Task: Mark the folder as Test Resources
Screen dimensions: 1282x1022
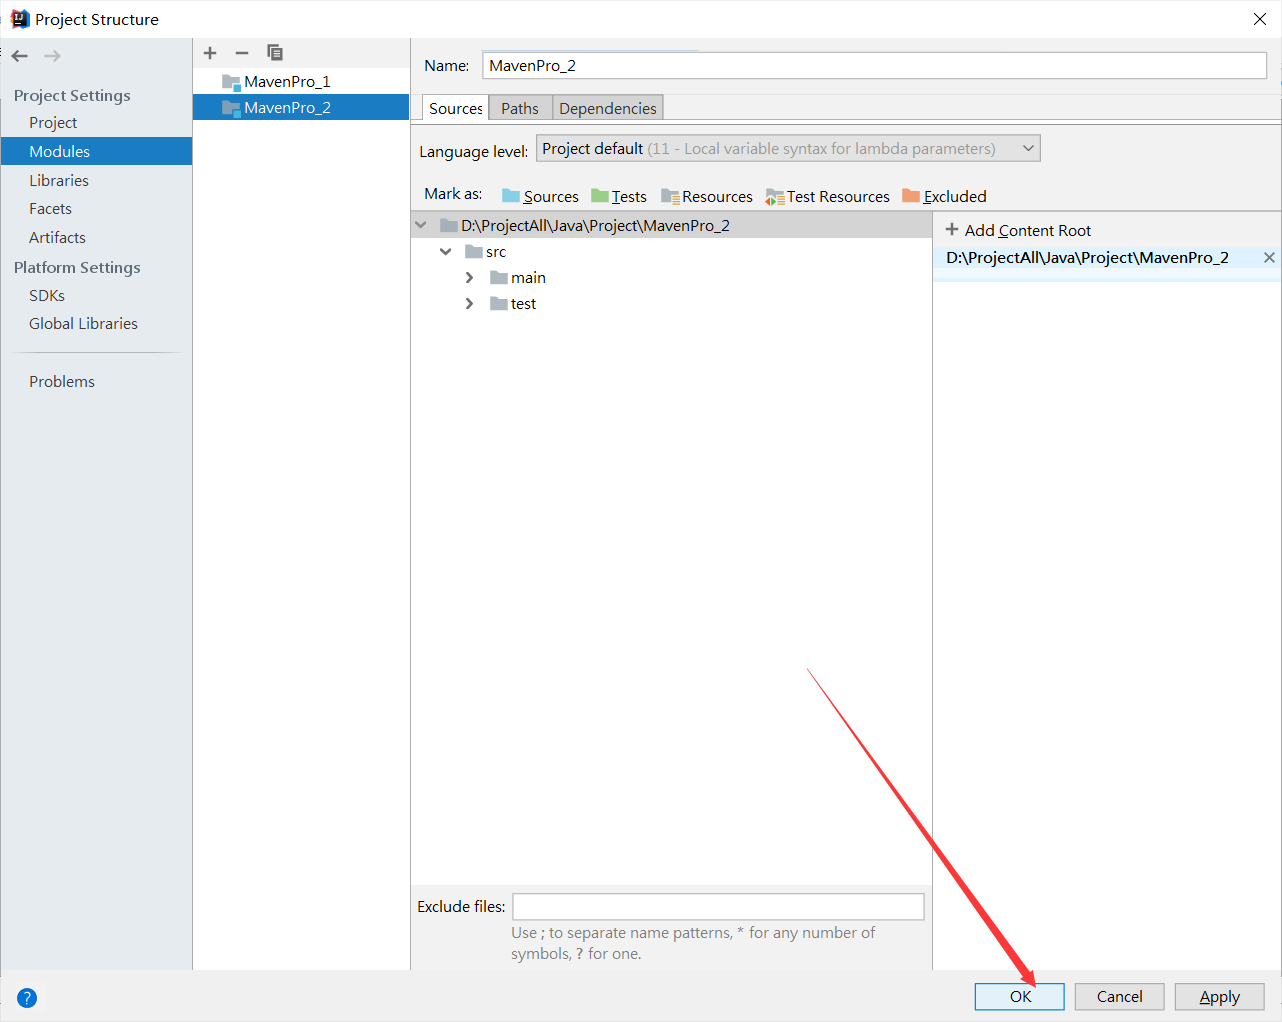Action: click(x=828, y=196)
